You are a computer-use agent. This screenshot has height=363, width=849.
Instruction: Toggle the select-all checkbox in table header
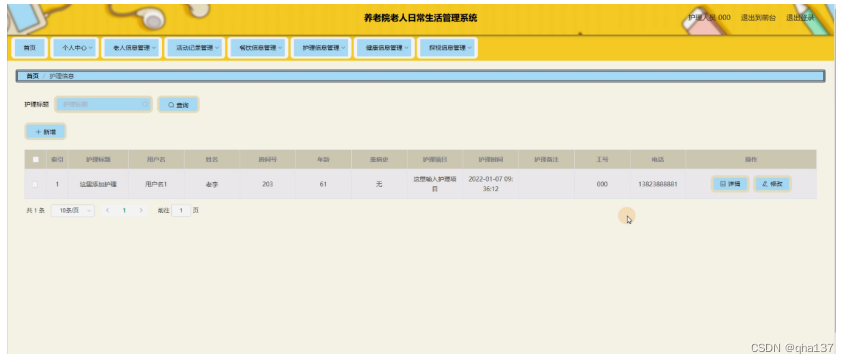pos(35,159)
